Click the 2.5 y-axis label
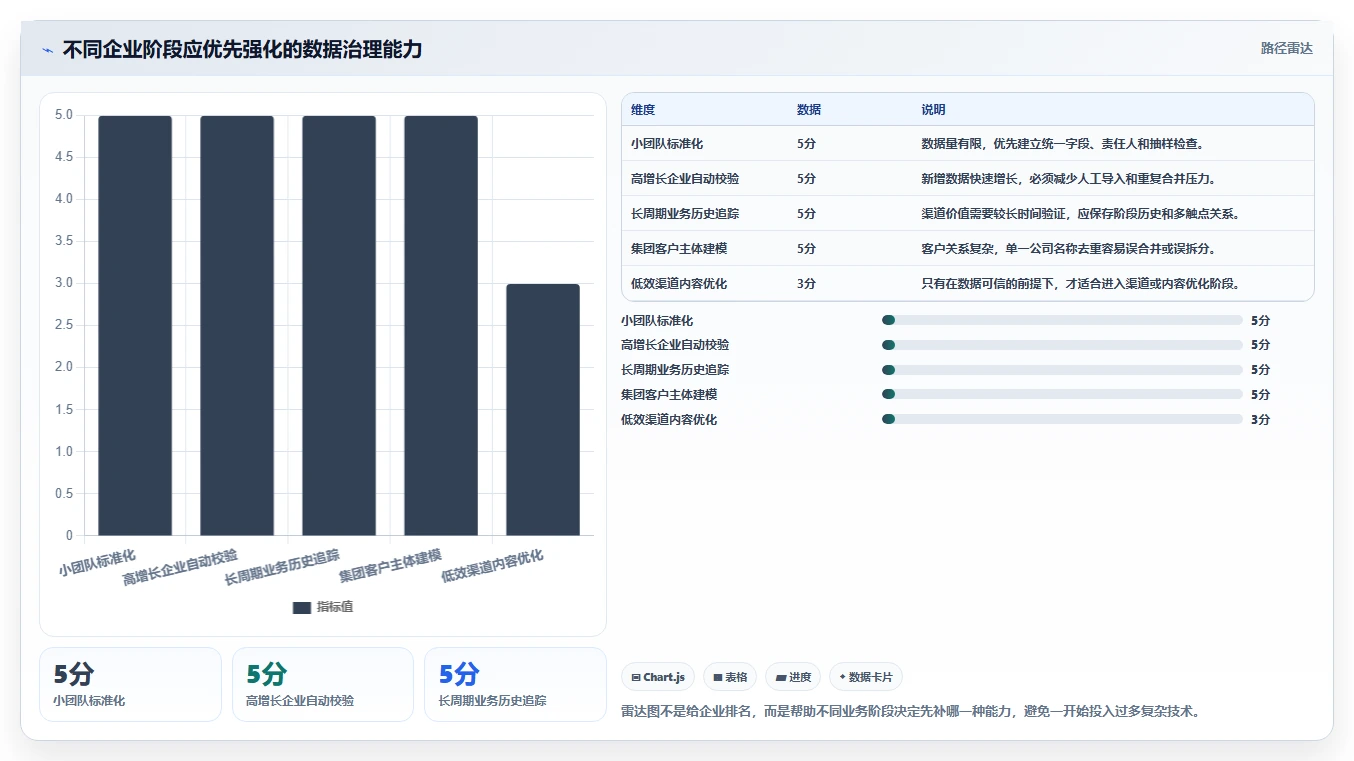The image size is (1354, 761). pyautogui.click(x=64, y=325)
